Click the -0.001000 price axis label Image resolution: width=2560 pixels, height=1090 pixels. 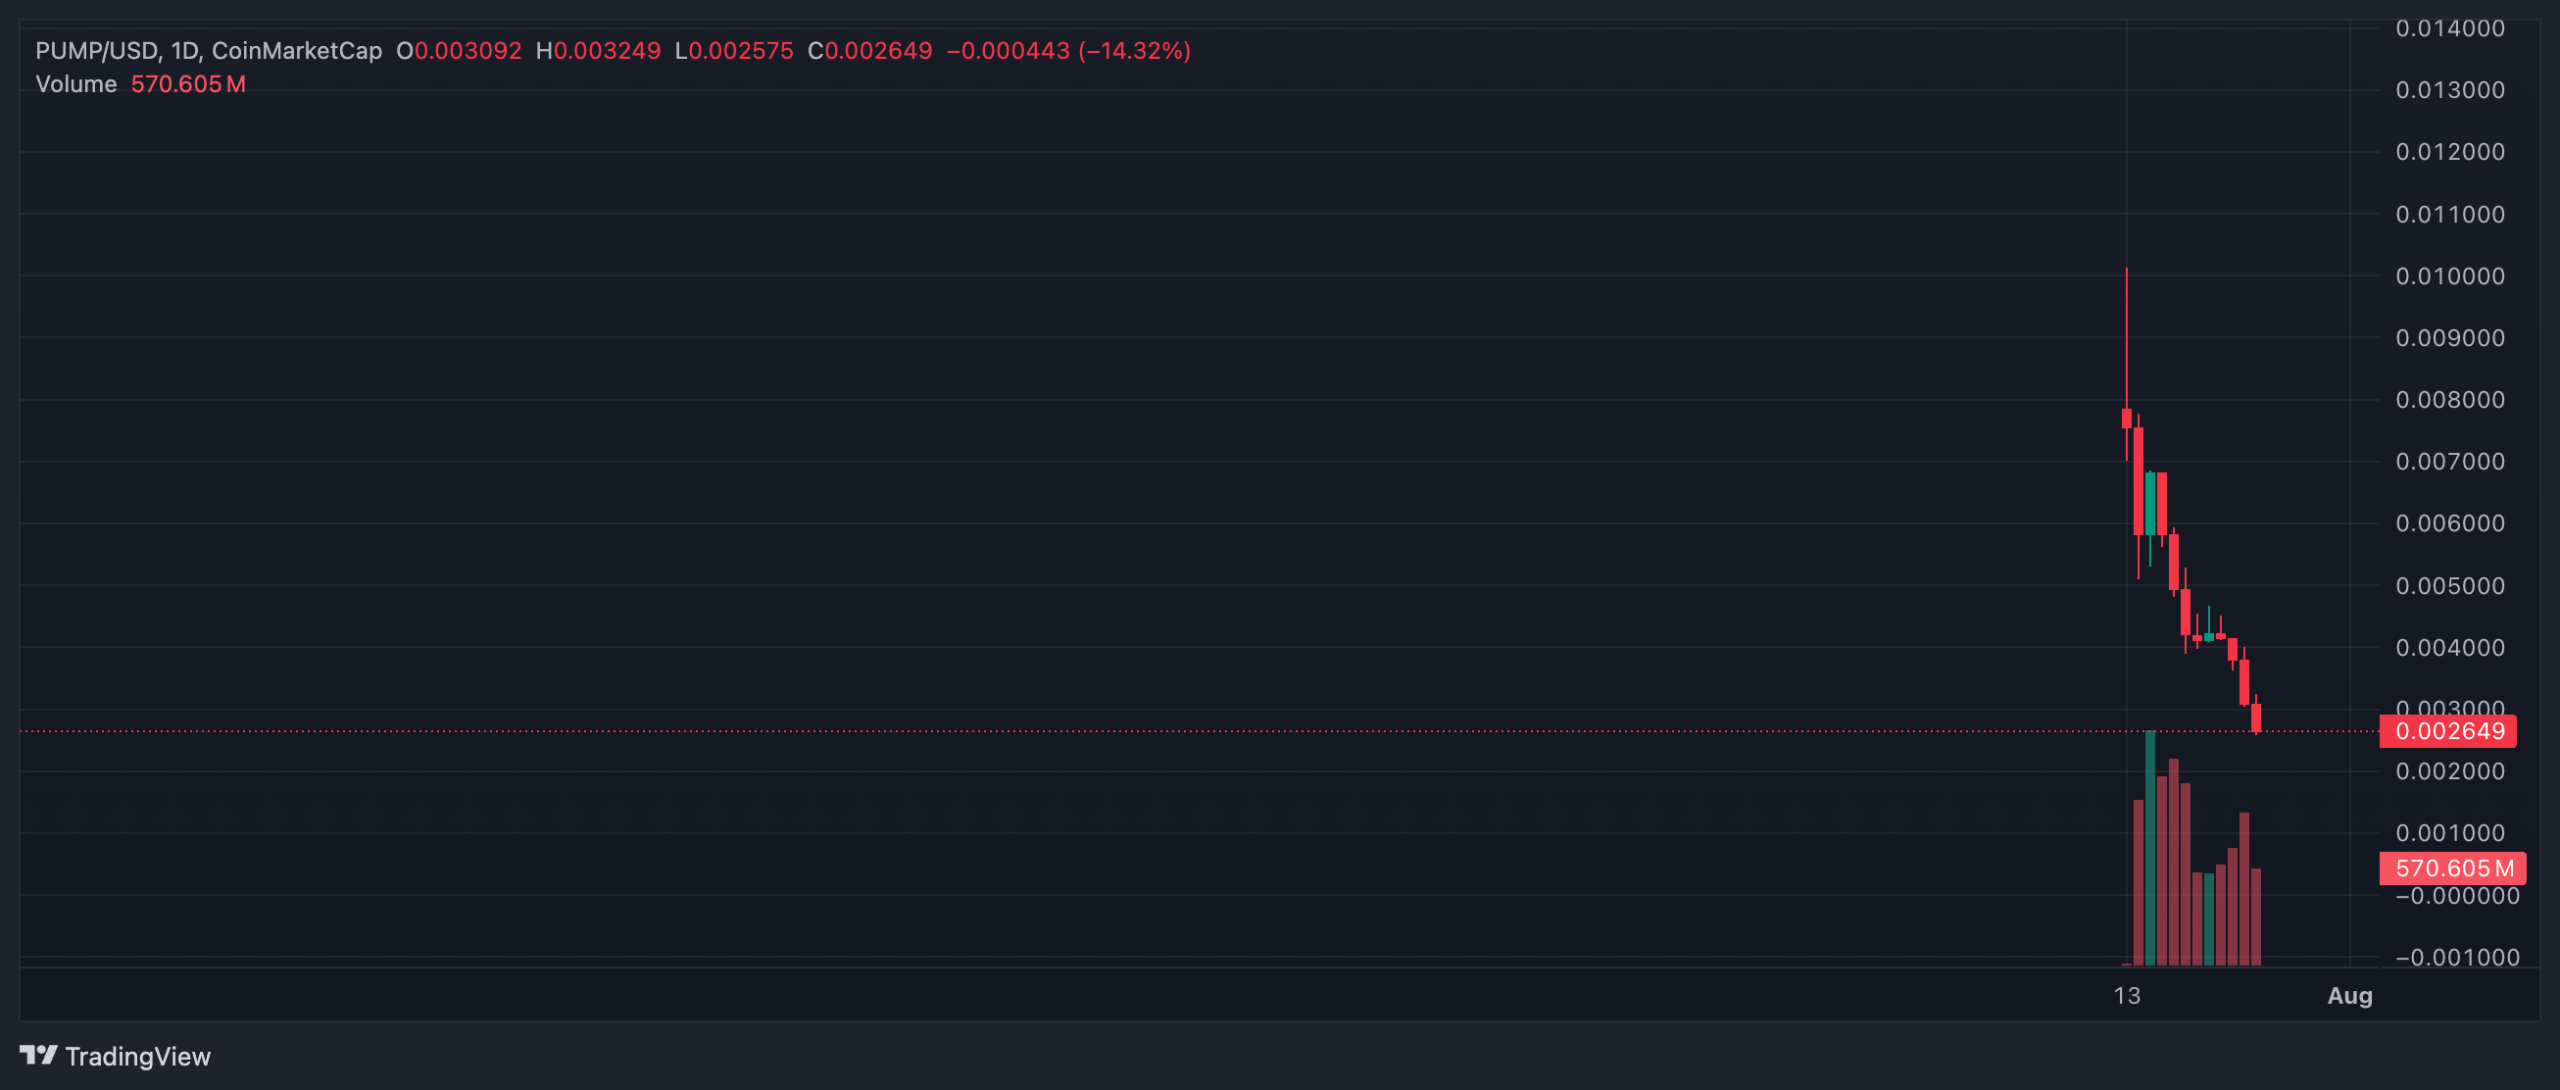pos(2456,957)
